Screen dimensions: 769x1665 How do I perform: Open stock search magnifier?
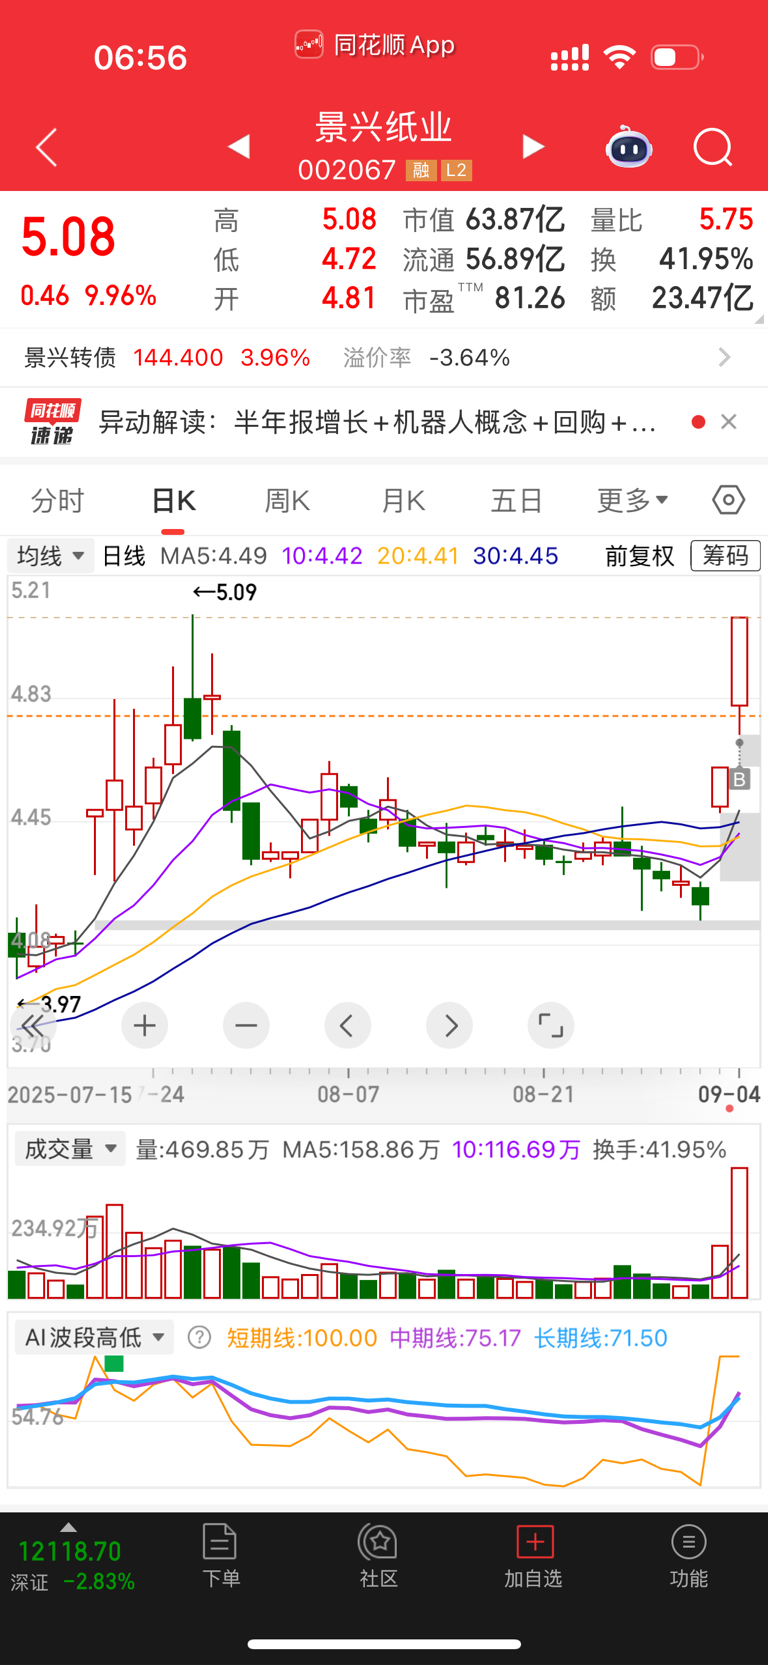coord(713,148)
